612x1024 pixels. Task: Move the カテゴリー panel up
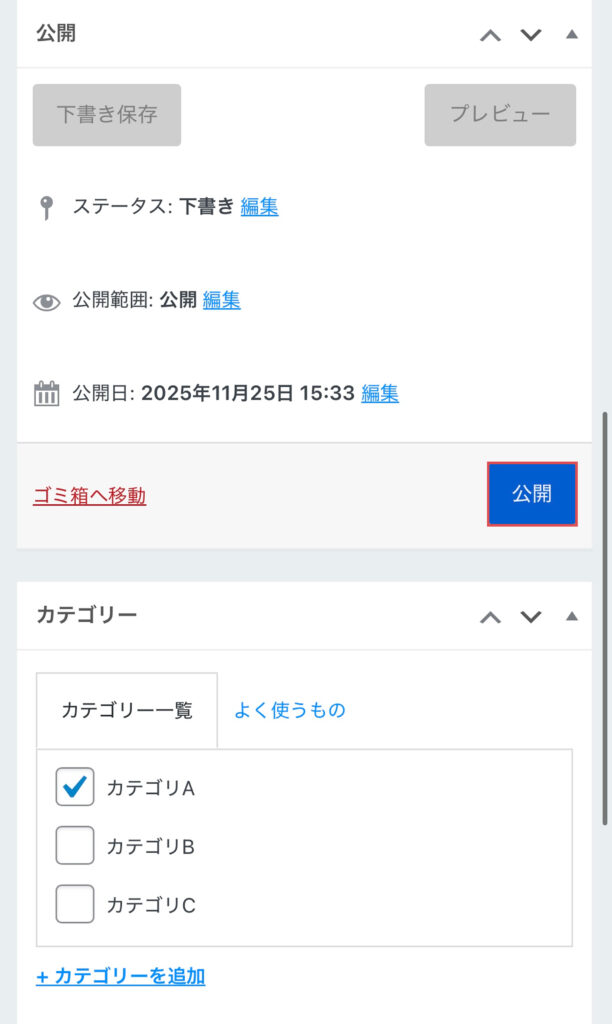pyautogui.click(x=490, y=616)
